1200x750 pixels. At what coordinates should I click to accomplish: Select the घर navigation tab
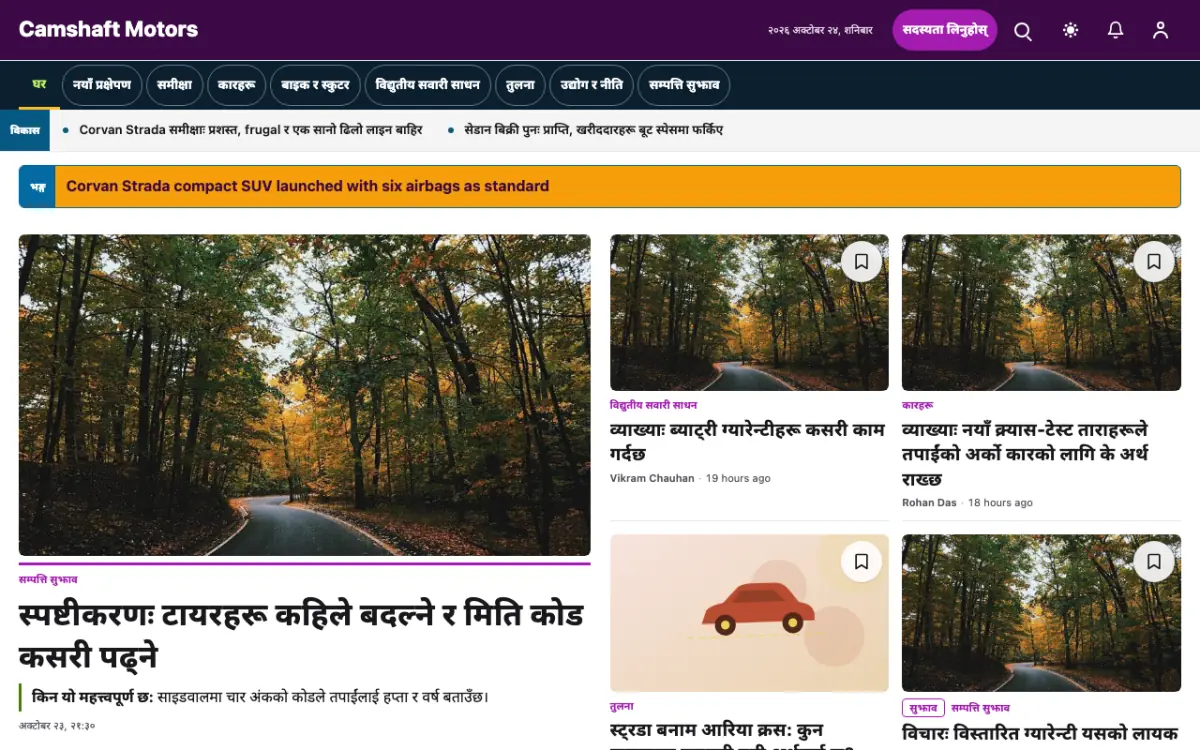click(39, 85)
